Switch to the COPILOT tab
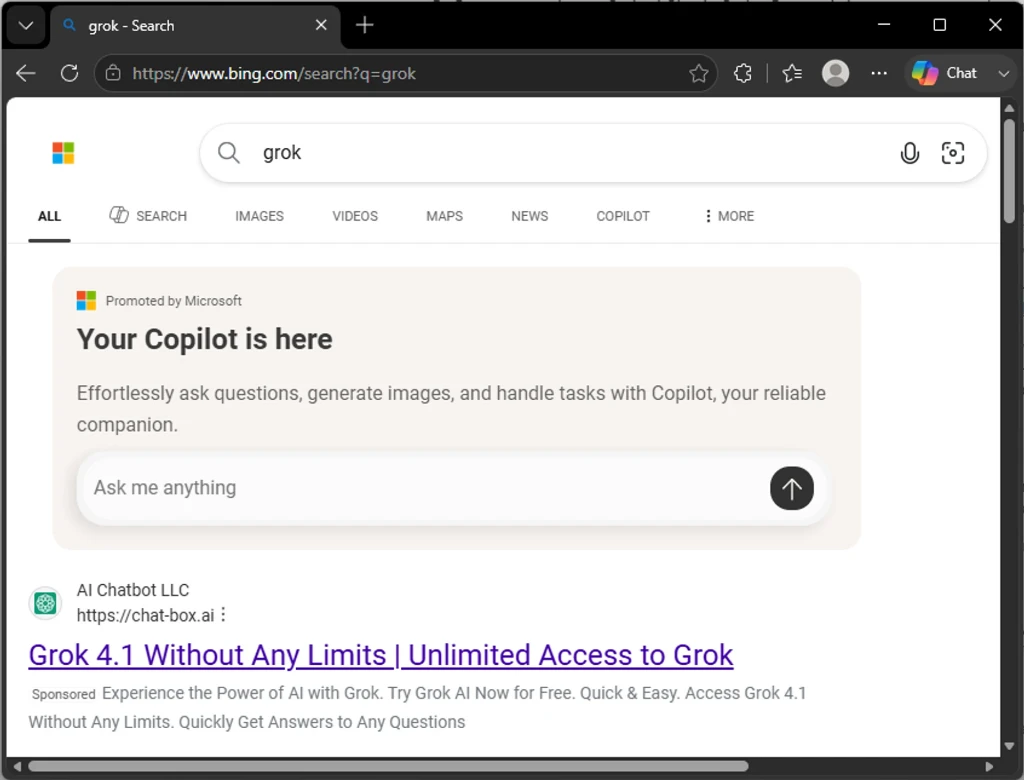The width and height of the screenshot is (1024, 780). coord(622,216)
